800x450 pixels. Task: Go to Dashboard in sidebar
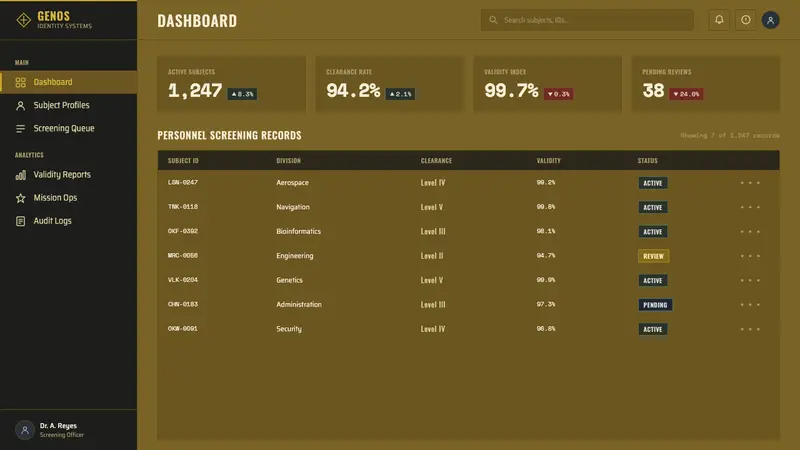[x=68, y=82]
